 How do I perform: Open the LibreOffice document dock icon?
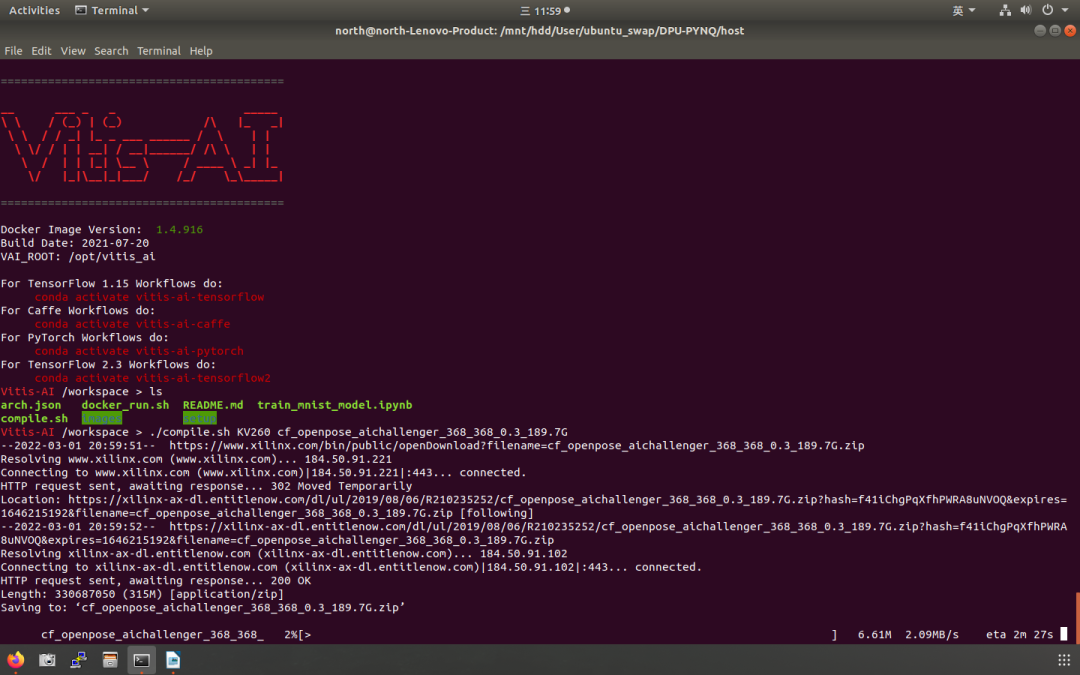point(173,660)
